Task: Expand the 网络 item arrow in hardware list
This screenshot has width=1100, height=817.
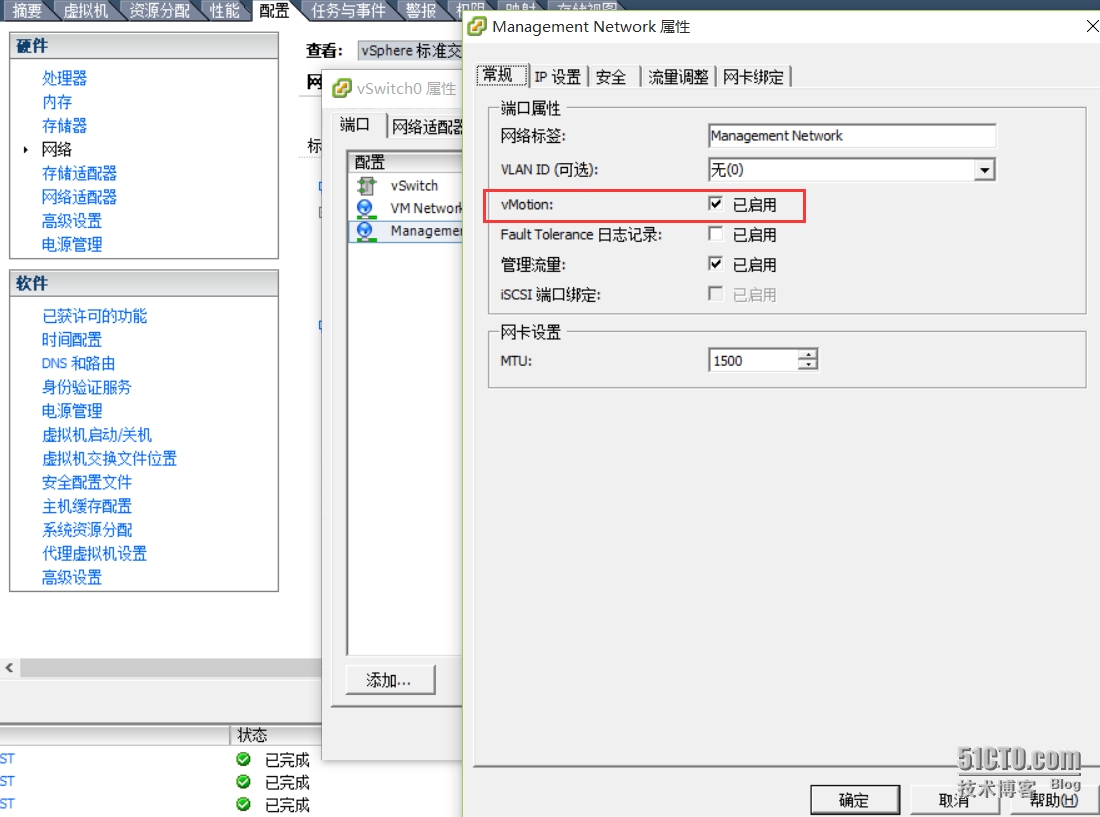Action: [26, 149]
